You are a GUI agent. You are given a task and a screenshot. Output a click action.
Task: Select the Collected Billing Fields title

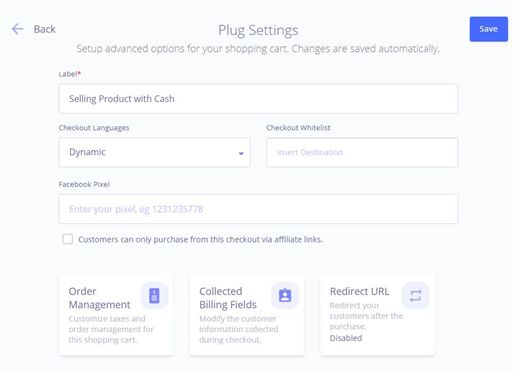coord(228,298)
